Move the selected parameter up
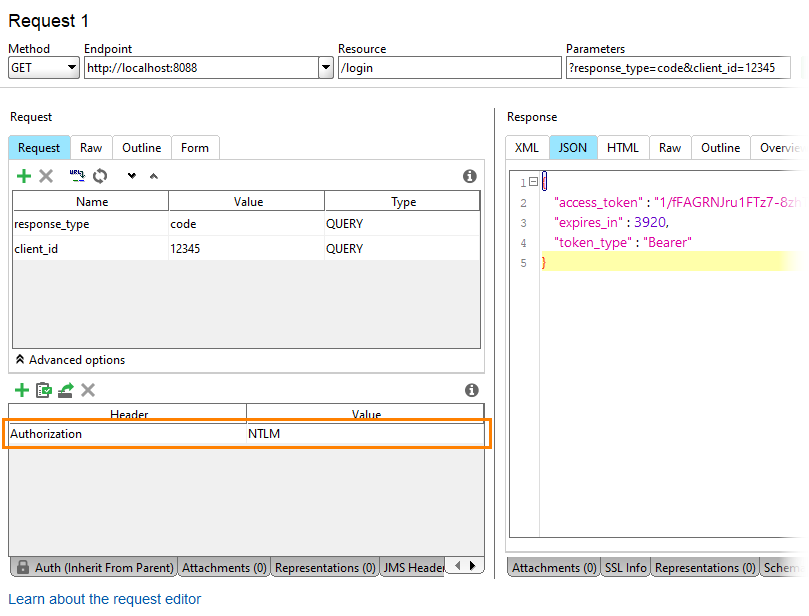Viewport: 809px width, 616px height. point(155,176)
